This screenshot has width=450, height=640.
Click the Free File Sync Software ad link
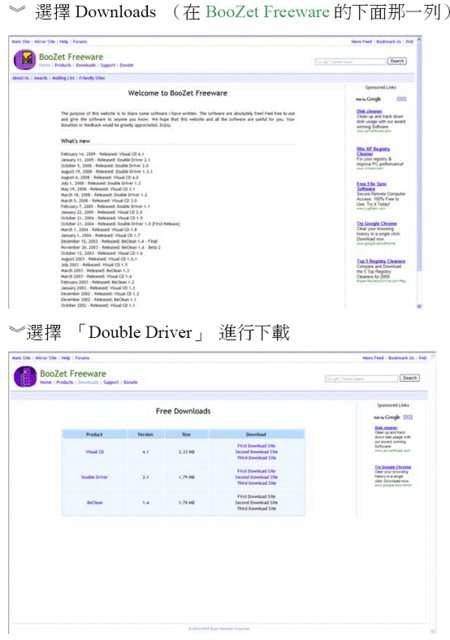pos(371,186)
